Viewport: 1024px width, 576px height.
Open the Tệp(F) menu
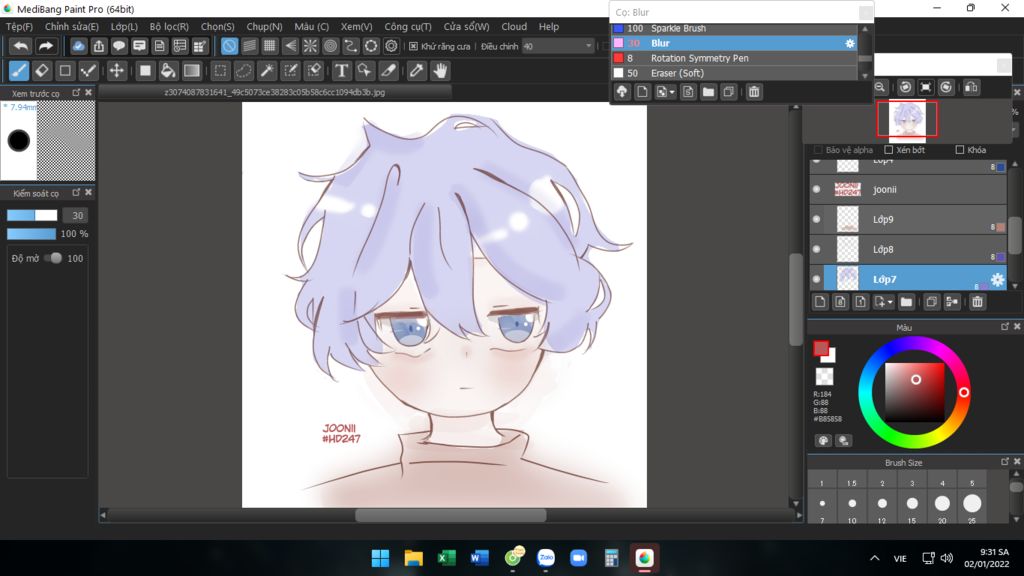20,27
